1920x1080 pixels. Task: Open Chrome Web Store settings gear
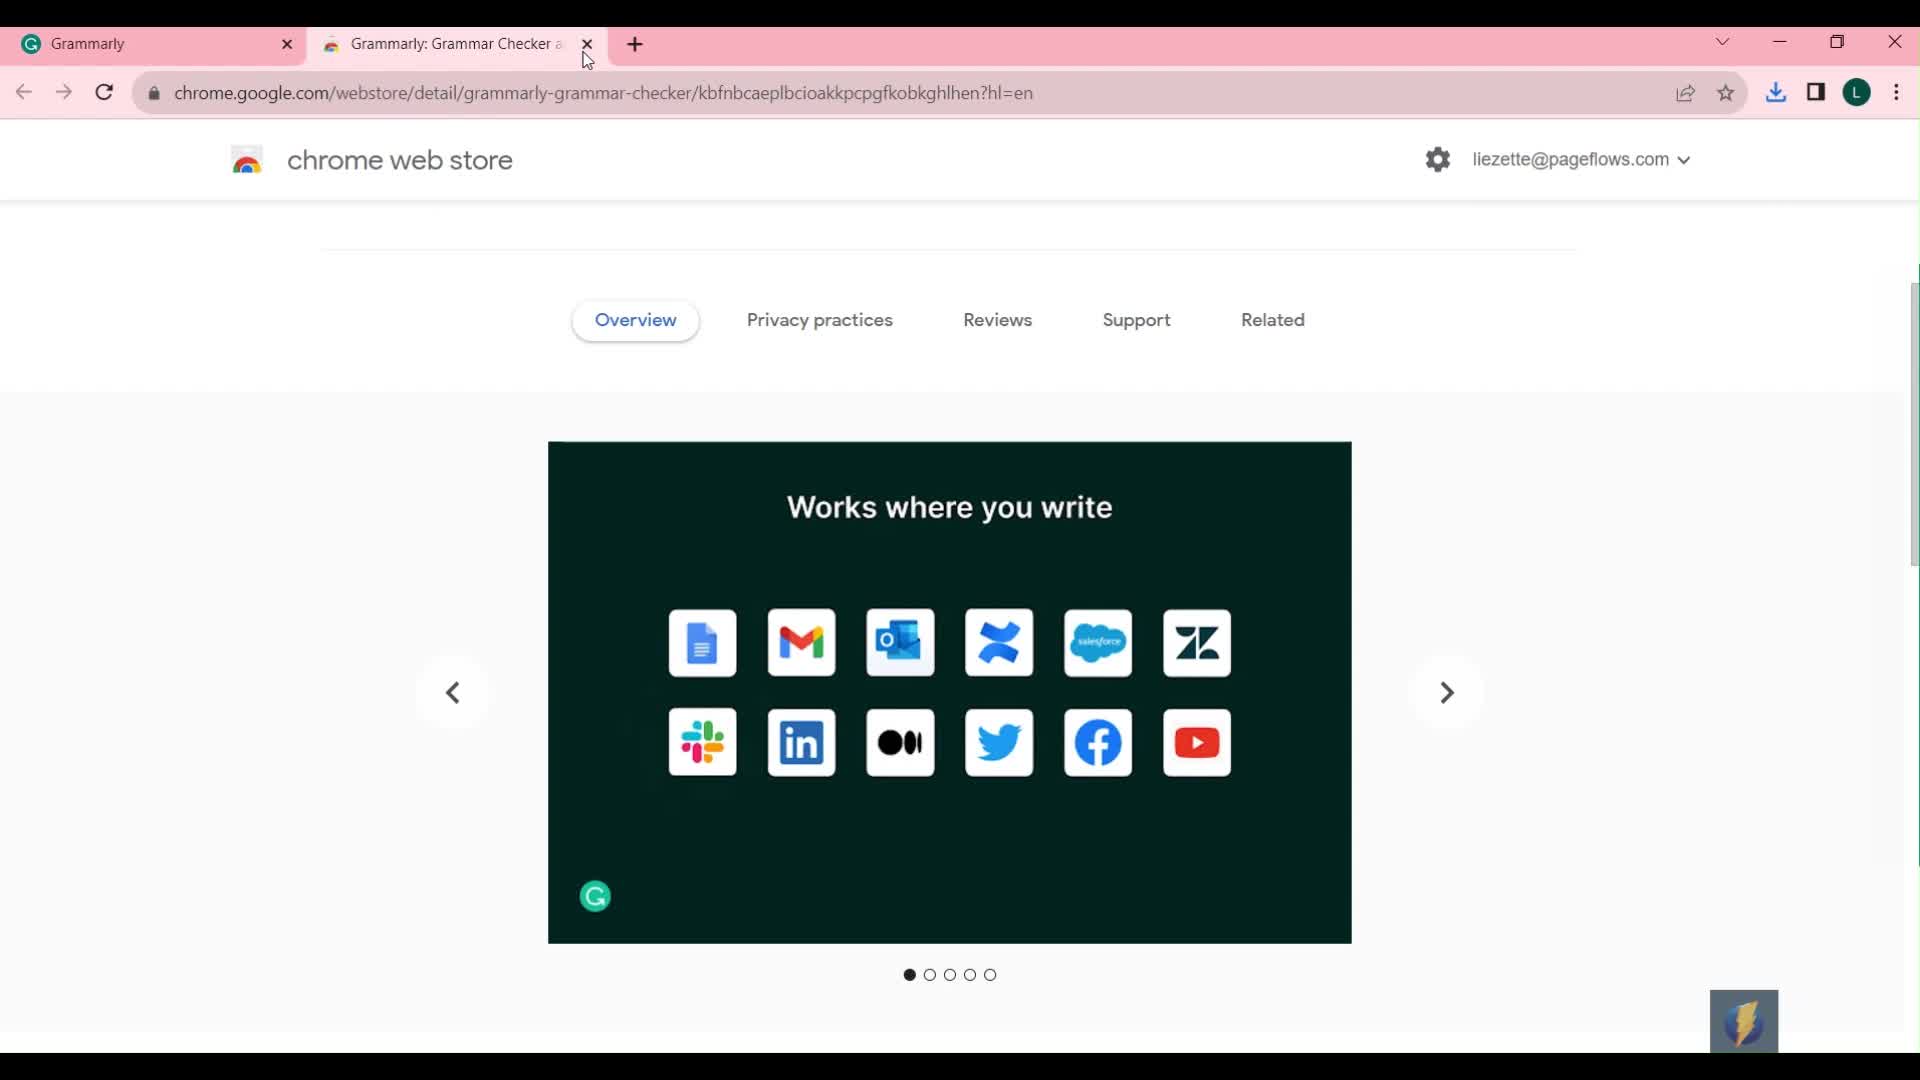tap(1438, 159)
